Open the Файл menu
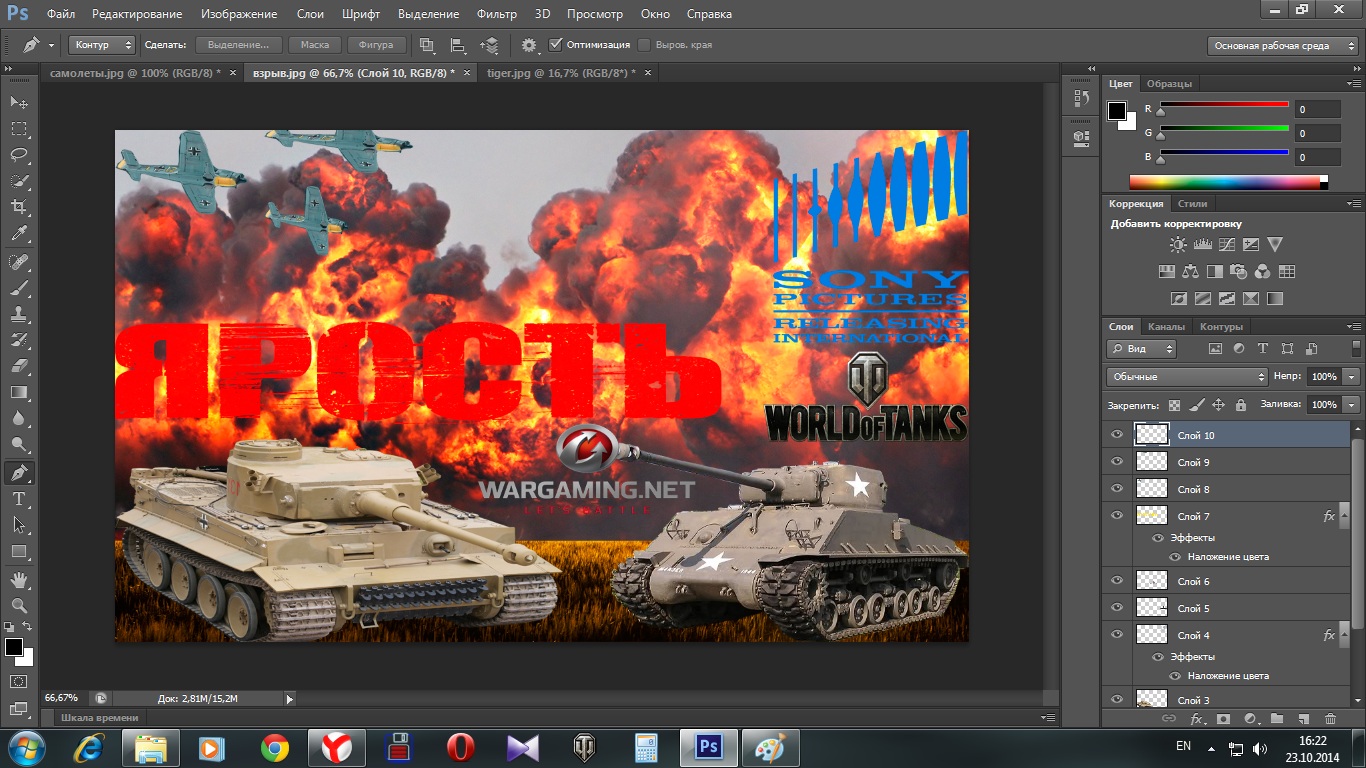Image resolution: width=1366 pixels, height=768 pixels. click(x=60, y=14)
